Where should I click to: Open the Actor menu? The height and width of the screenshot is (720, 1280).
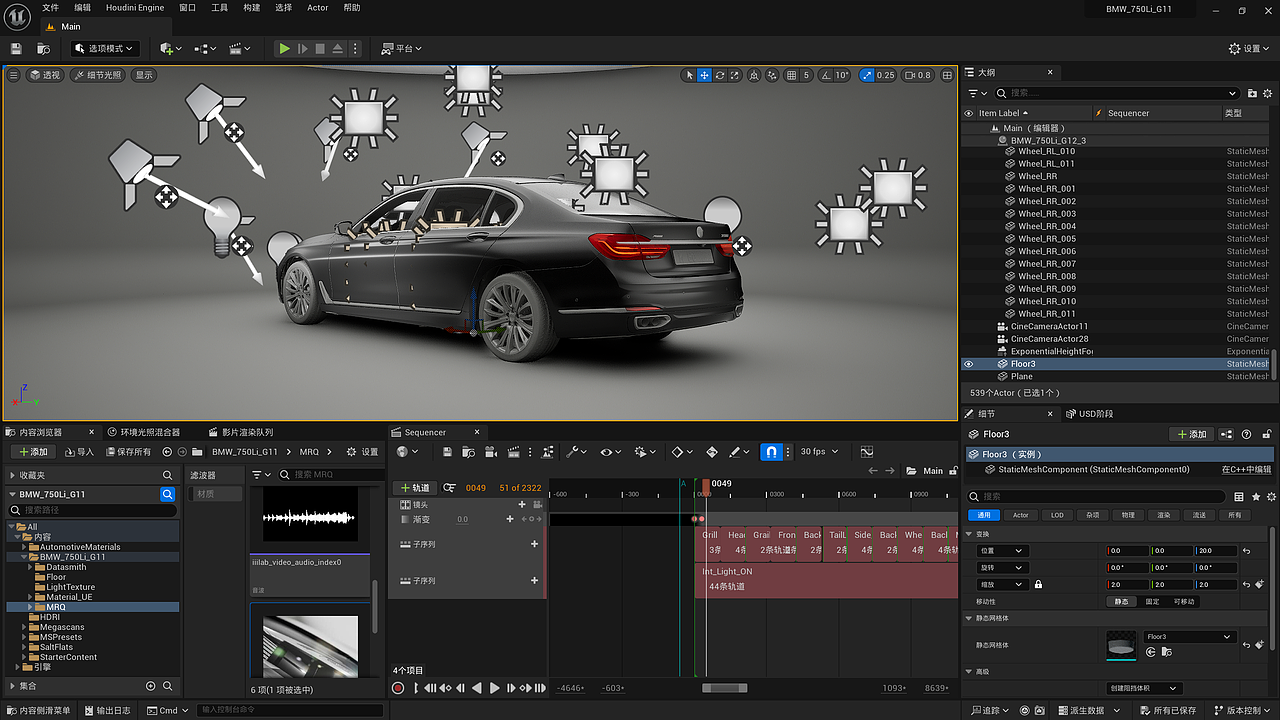(317, 8)
